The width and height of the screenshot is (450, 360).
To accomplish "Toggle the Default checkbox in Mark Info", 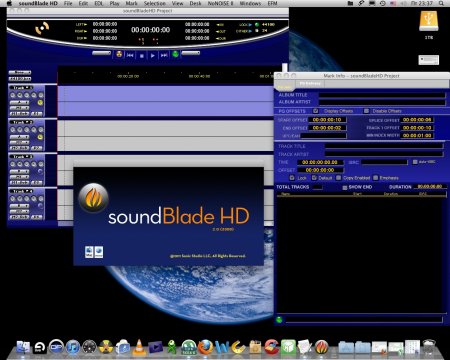I will pos(314,178).
